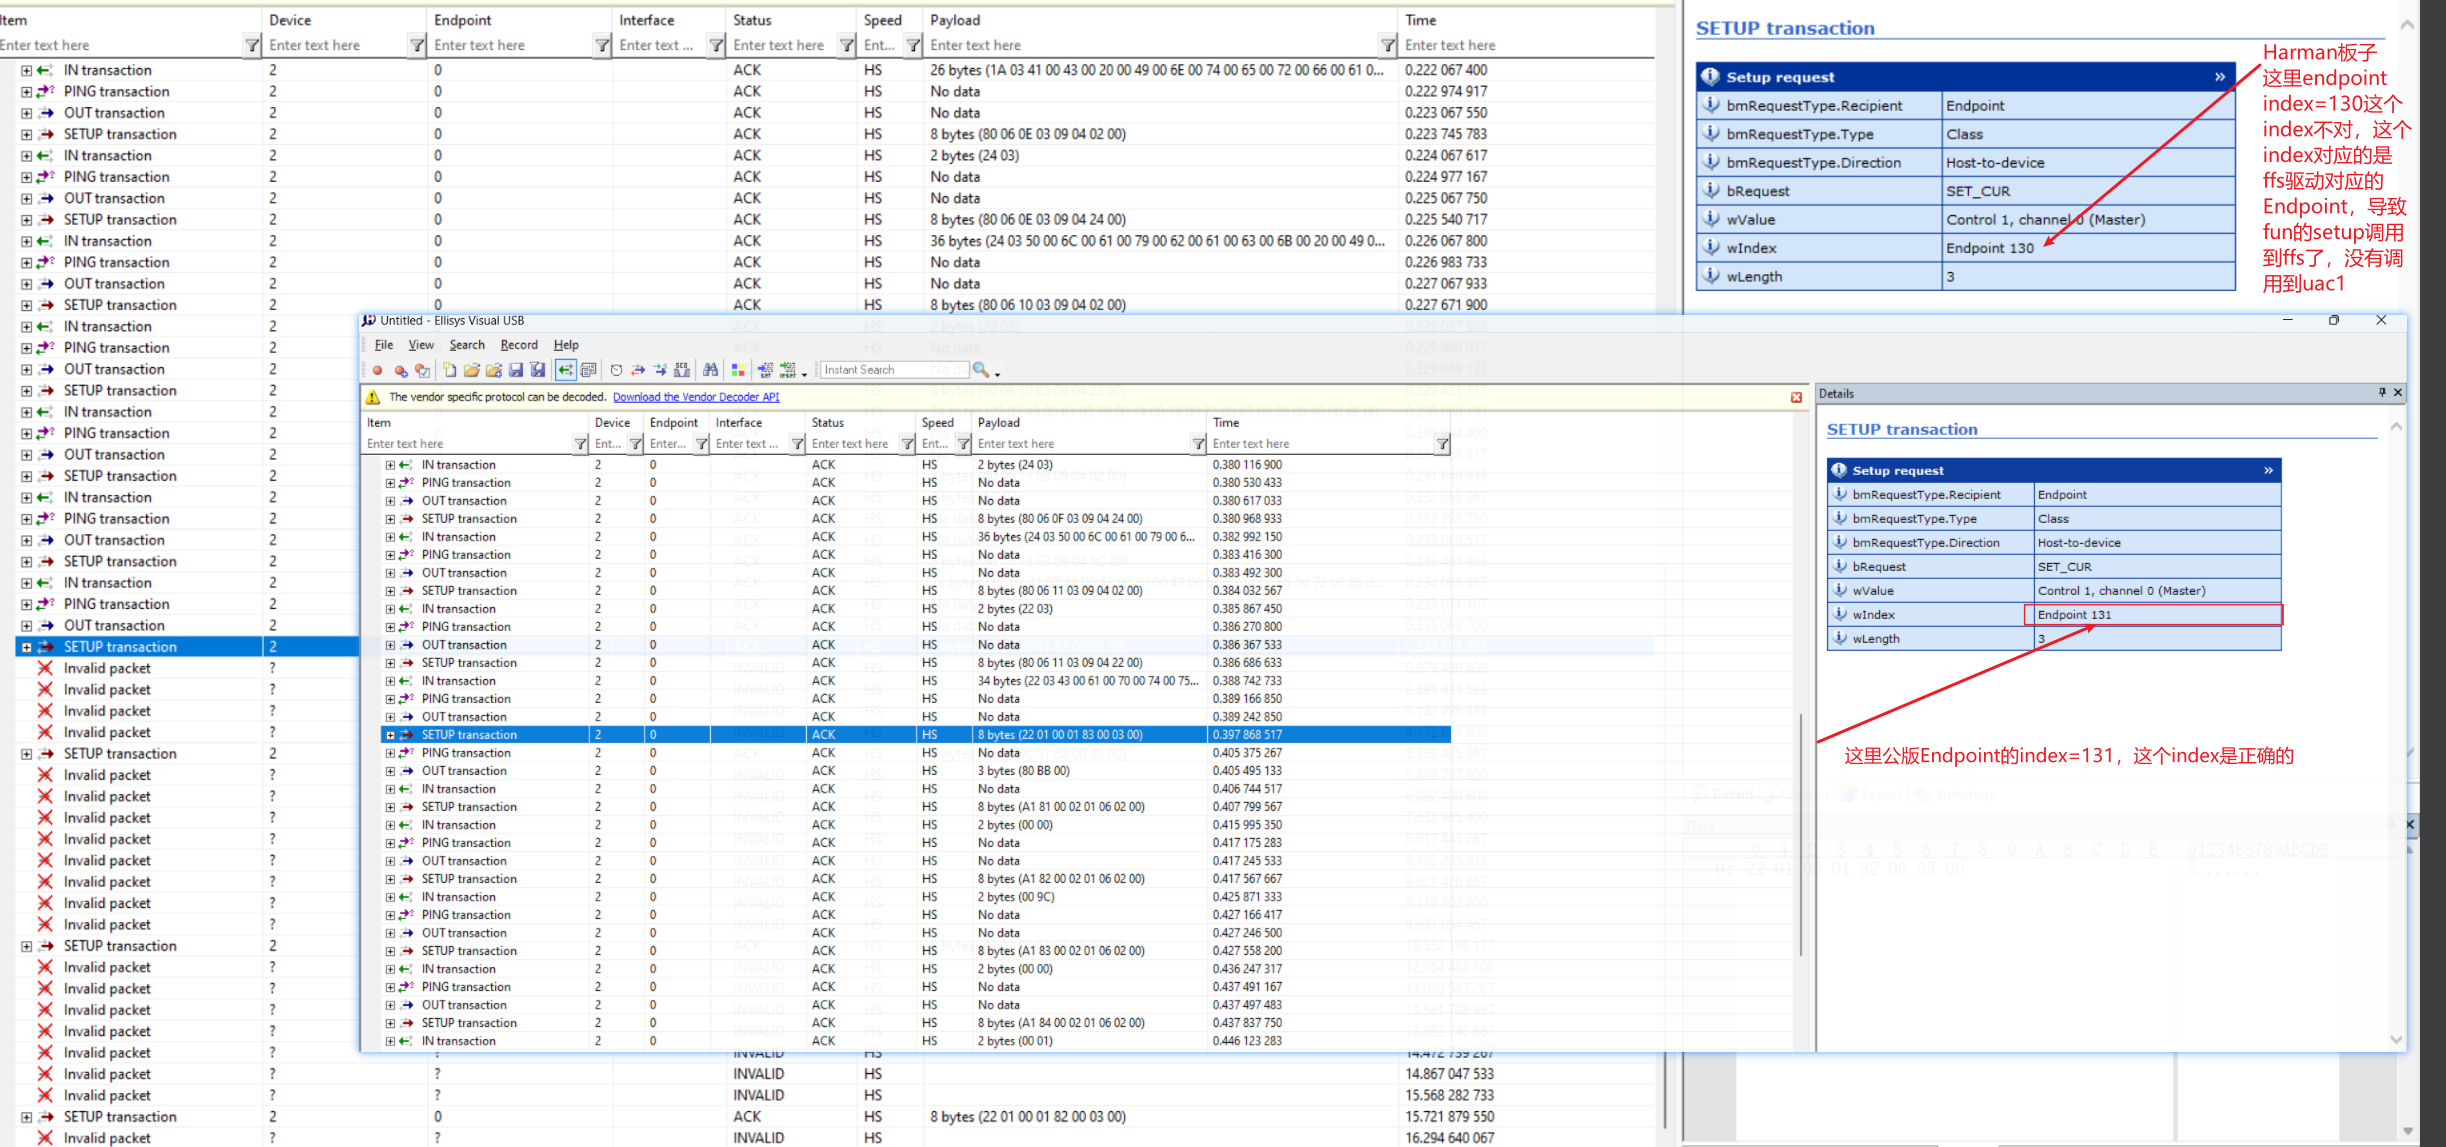Create a new document from toolbar
Image resolution: width=2446 pixels, height=1147 pixels.
[x=450, y=370]
